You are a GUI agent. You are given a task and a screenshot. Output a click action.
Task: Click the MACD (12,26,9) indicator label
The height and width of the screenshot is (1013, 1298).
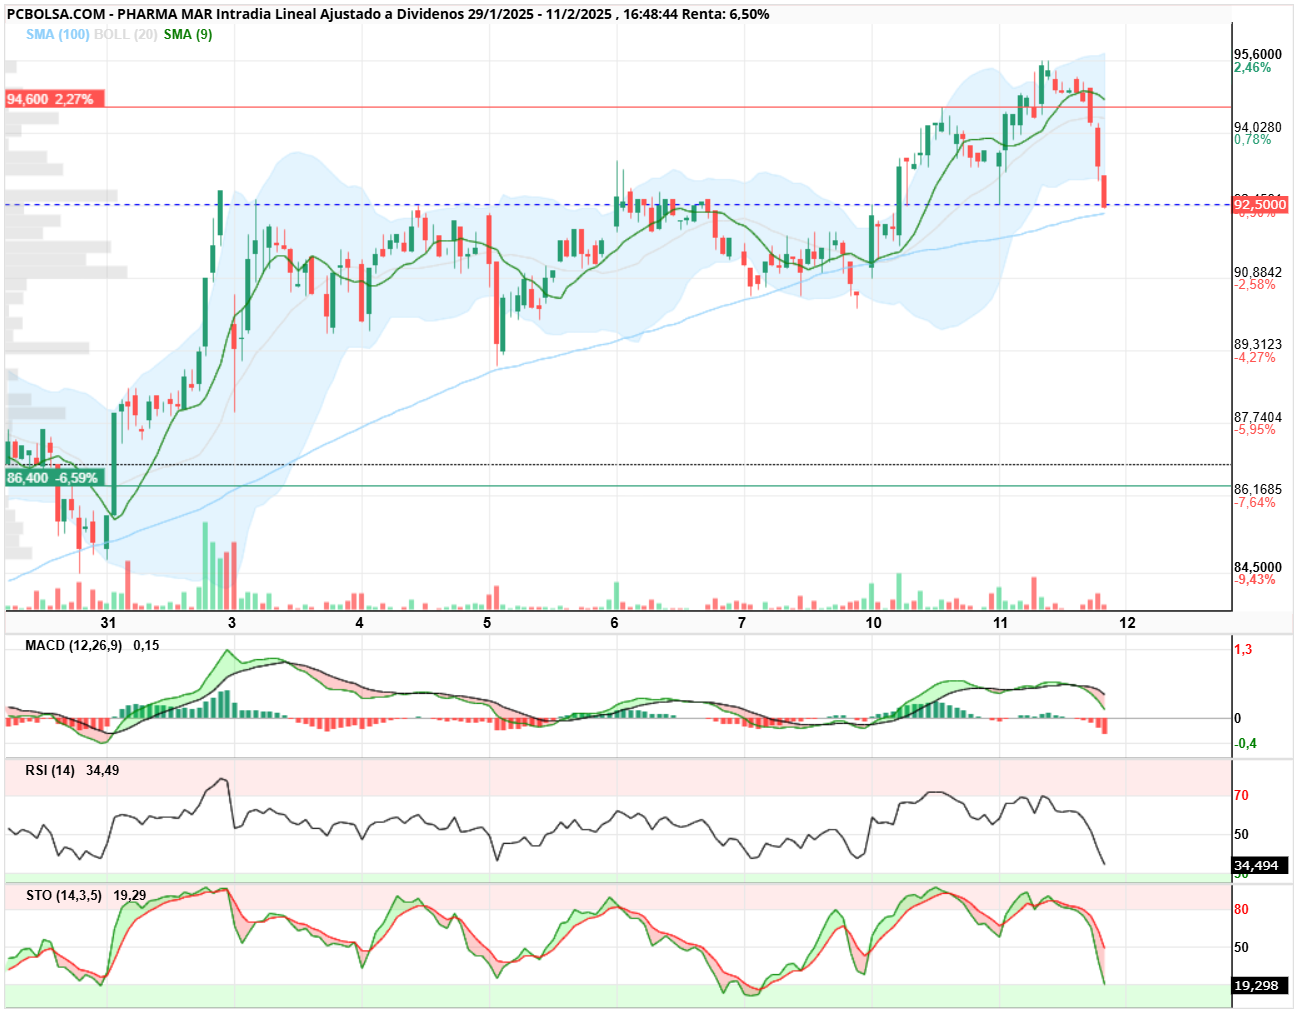(x=73, y=645)
